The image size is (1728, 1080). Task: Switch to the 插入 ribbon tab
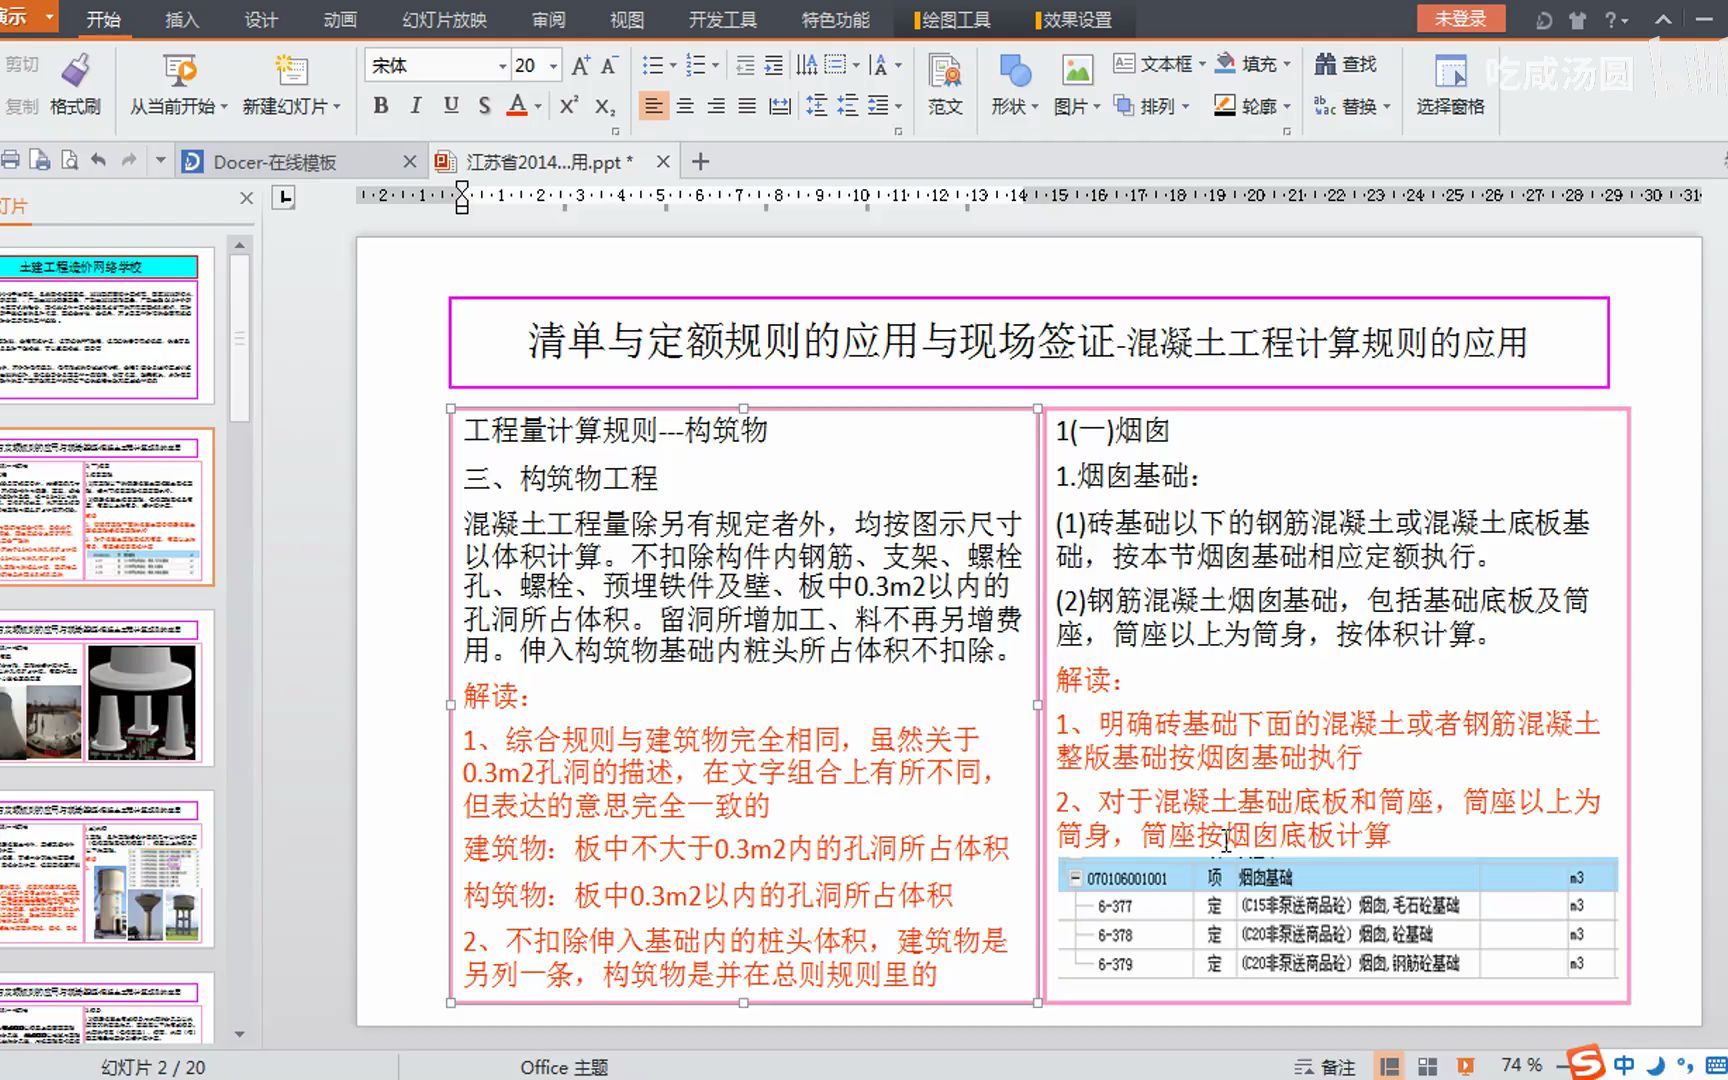coord(181,19)
